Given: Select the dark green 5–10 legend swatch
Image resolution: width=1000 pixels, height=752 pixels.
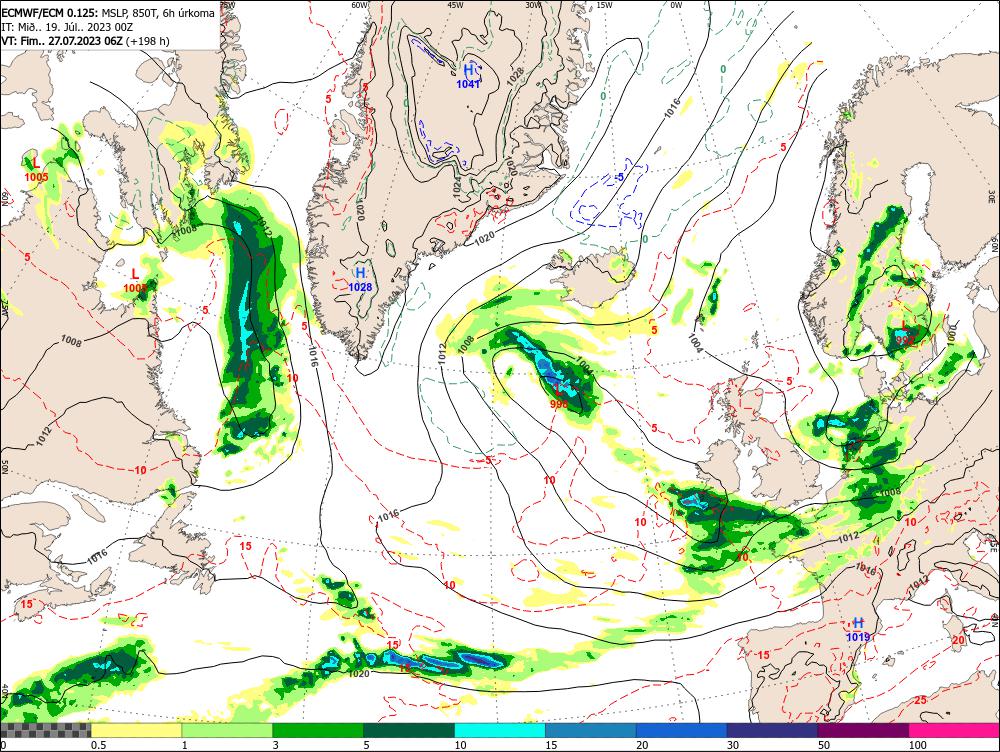Looking at the screenshot, I should coord(409,730).
